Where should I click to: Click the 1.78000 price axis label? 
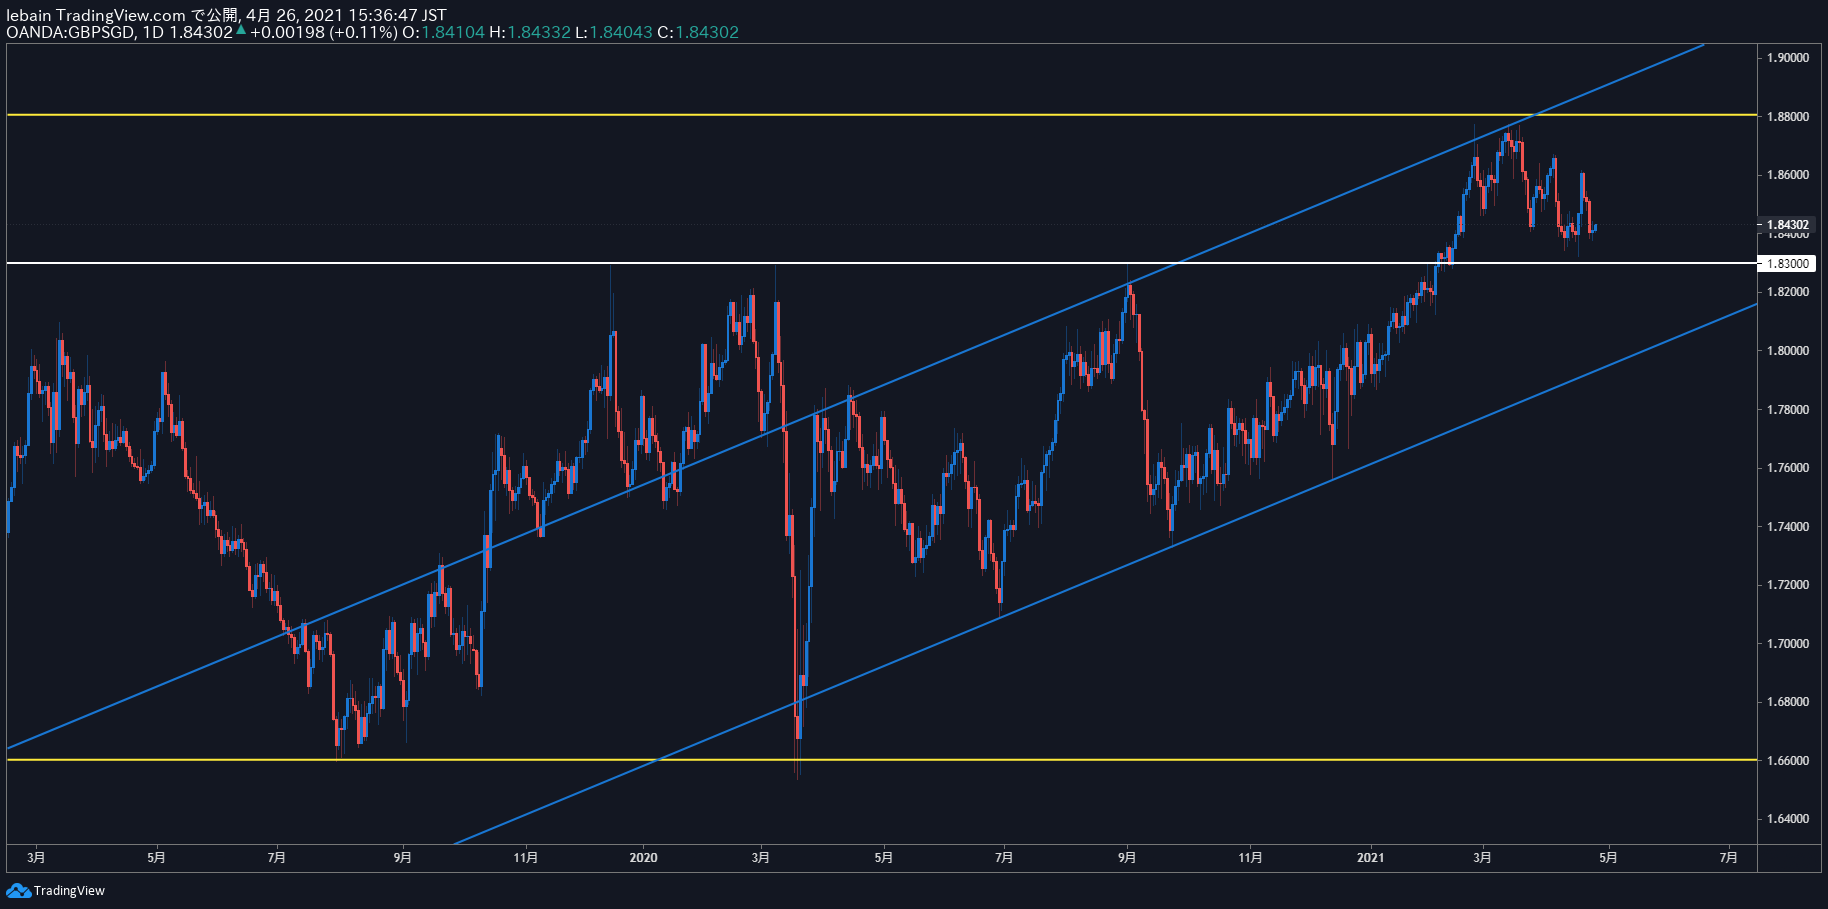point(1788,410)
